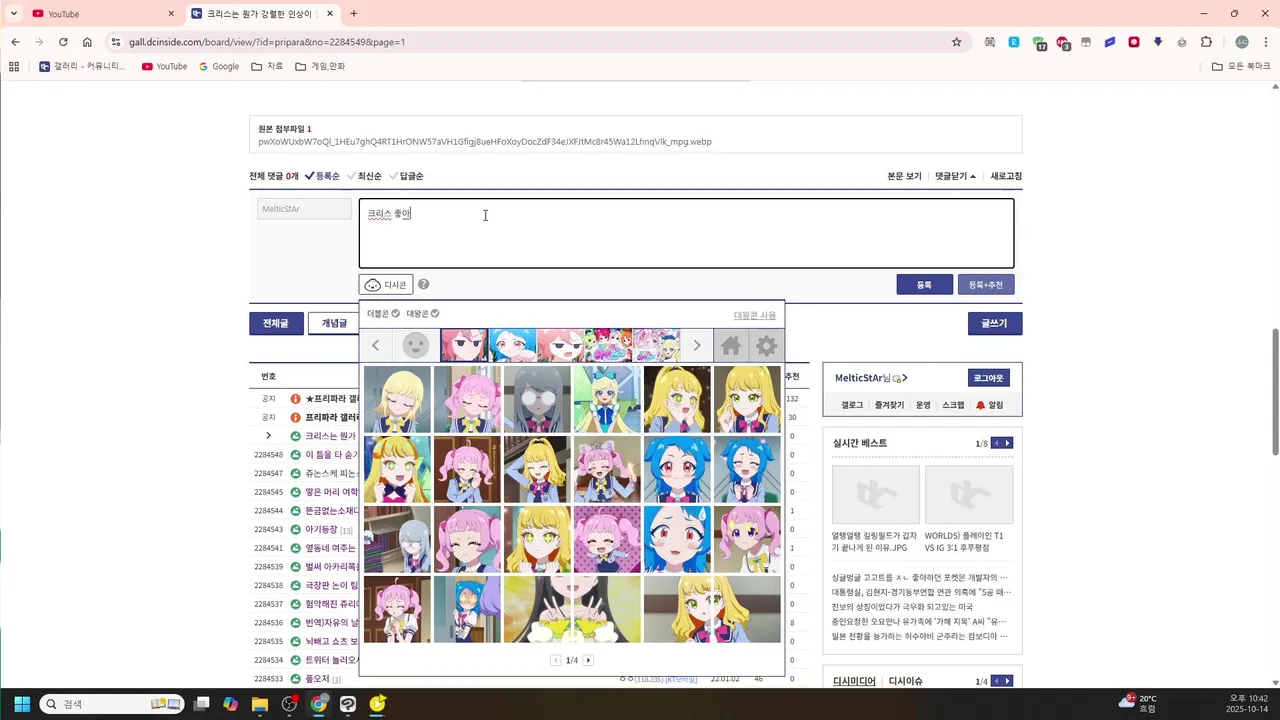Screen dimensions: 1280x720
Task: Click the red record extension icon
Action: [x=1134, y=42]
